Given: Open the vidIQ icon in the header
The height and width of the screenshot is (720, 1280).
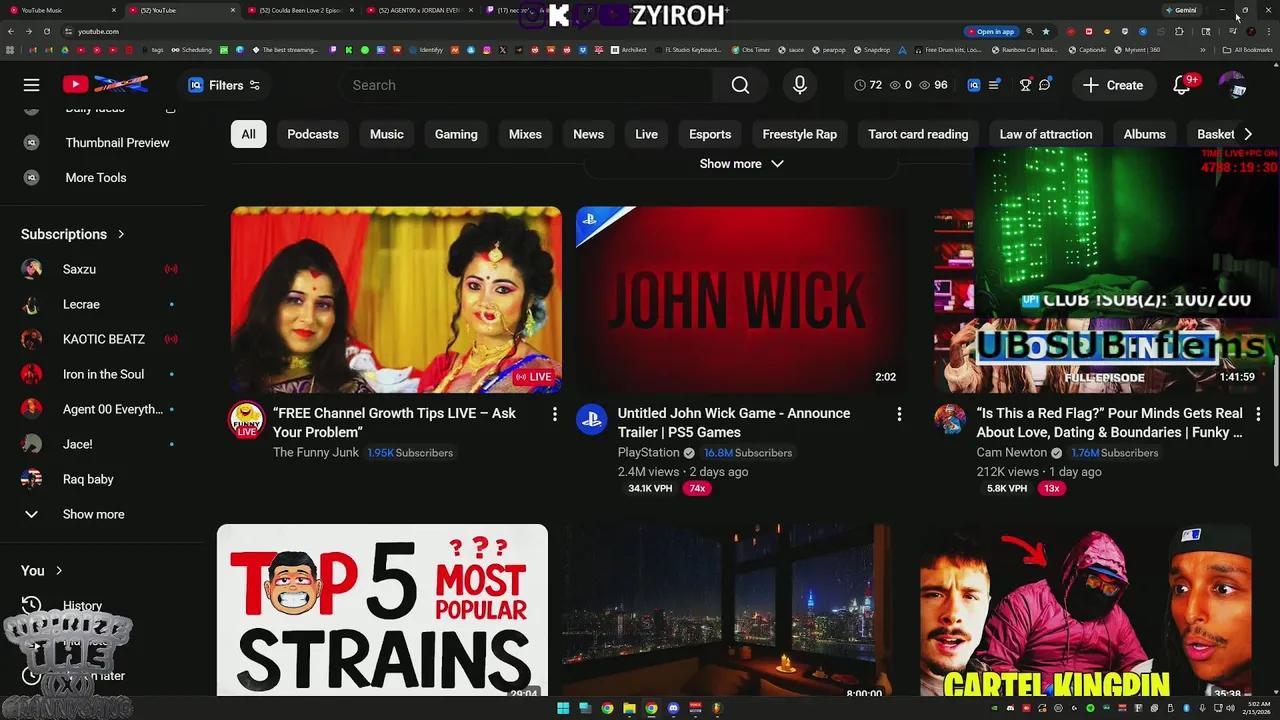Looking at the screenshot, I should [x=974, y=85].
